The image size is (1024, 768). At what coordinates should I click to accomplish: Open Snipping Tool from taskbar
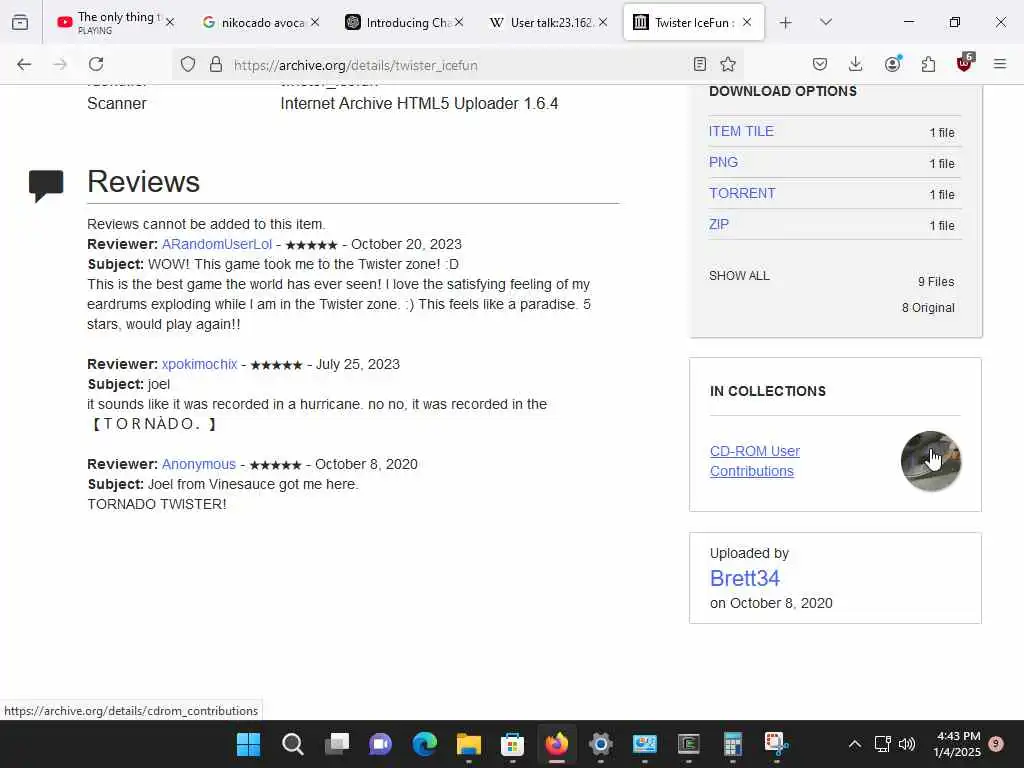tap(776, 744)
